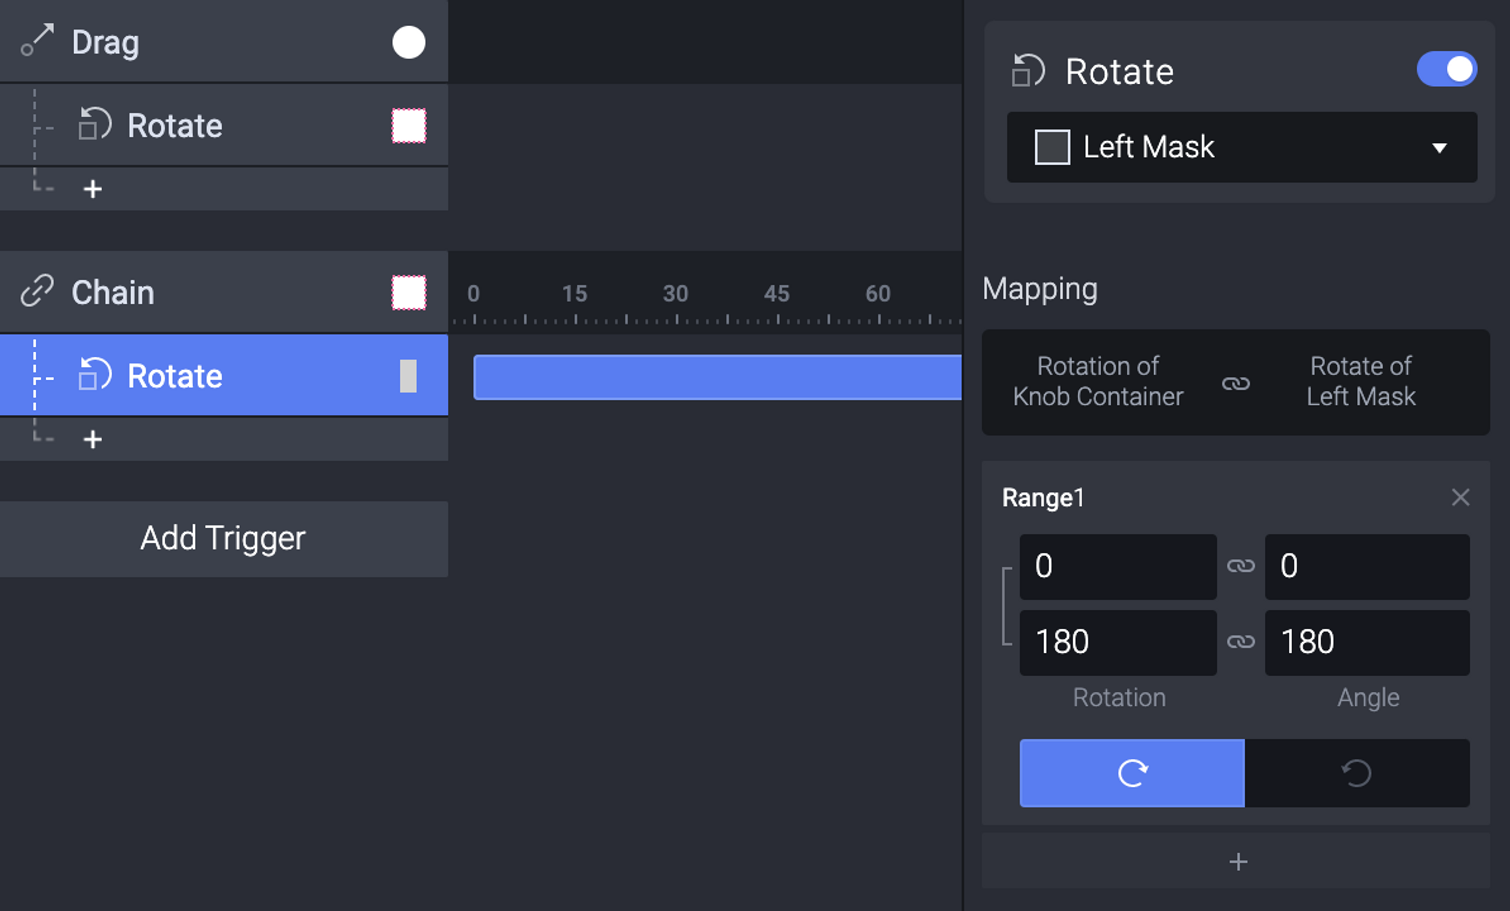This screenshot has height=911, width=1510.
Task: Add a new range with the plus button
Action: 1237,861
